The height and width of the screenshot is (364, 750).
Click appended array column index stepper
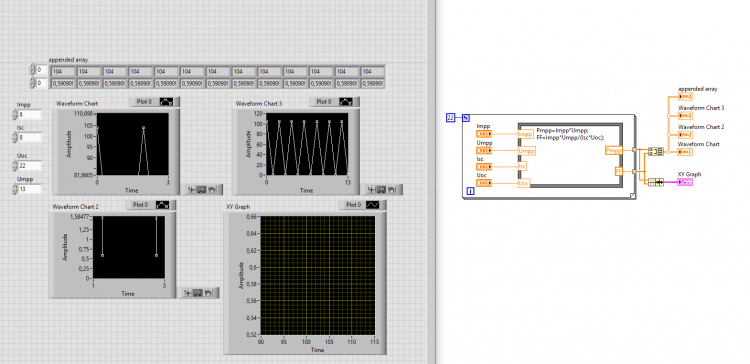pyautogui.click(x=33, y=83)
